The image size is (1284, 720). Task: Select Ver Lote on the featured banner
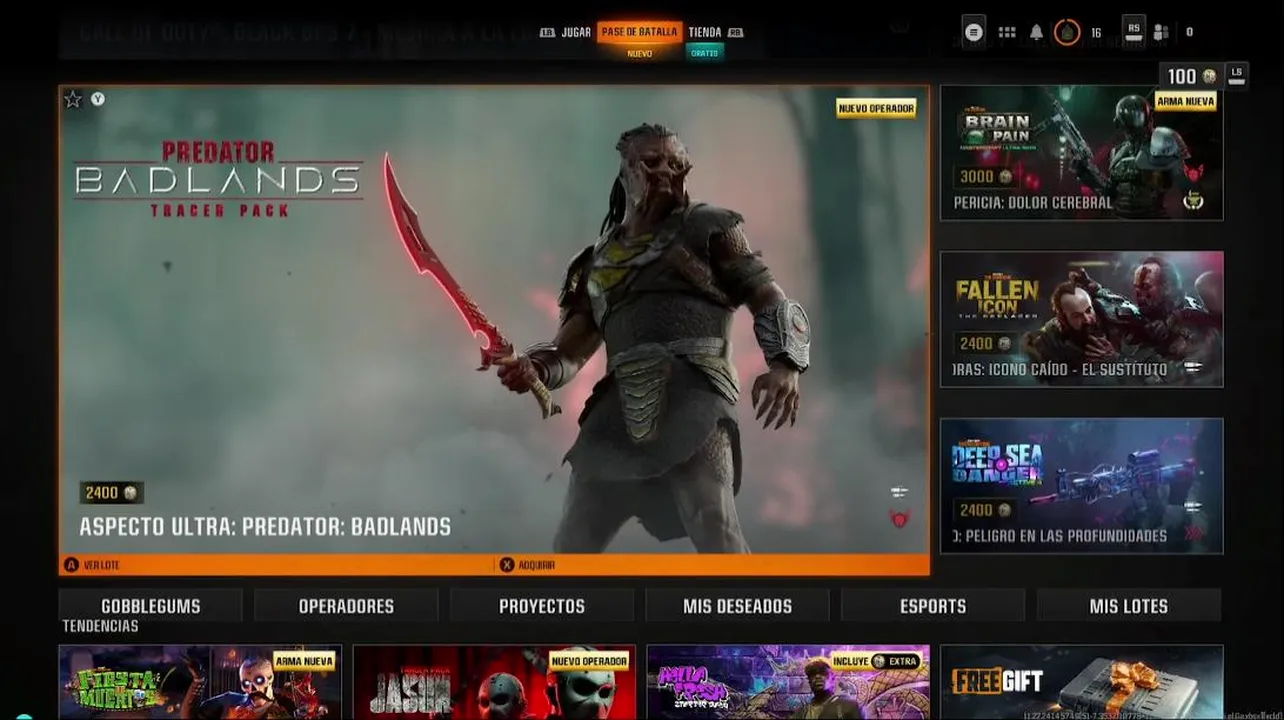point(102,565)
